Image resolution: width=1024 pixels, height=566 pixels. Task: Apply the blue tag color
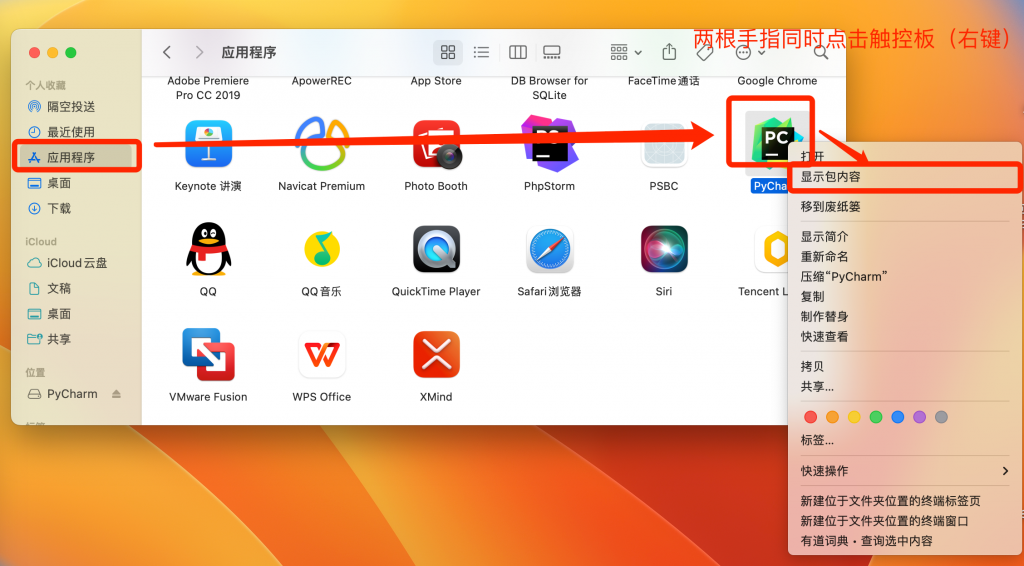[898, 417]
